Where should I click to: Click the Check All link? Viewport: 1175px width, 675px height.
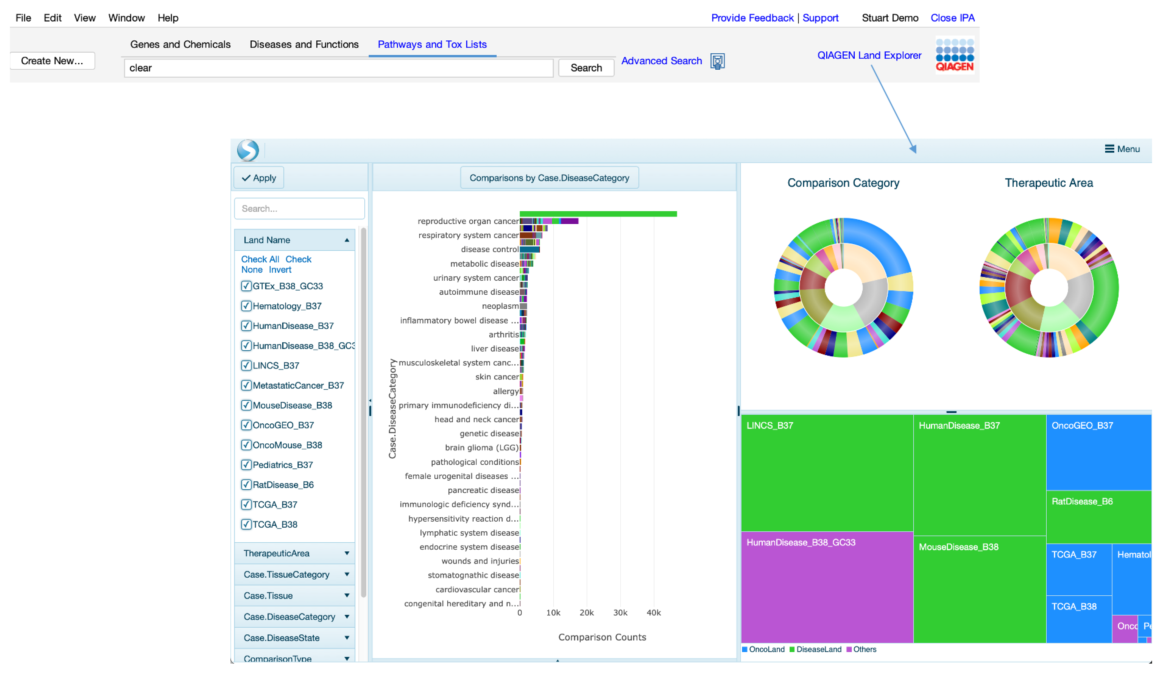coord(260,260)
